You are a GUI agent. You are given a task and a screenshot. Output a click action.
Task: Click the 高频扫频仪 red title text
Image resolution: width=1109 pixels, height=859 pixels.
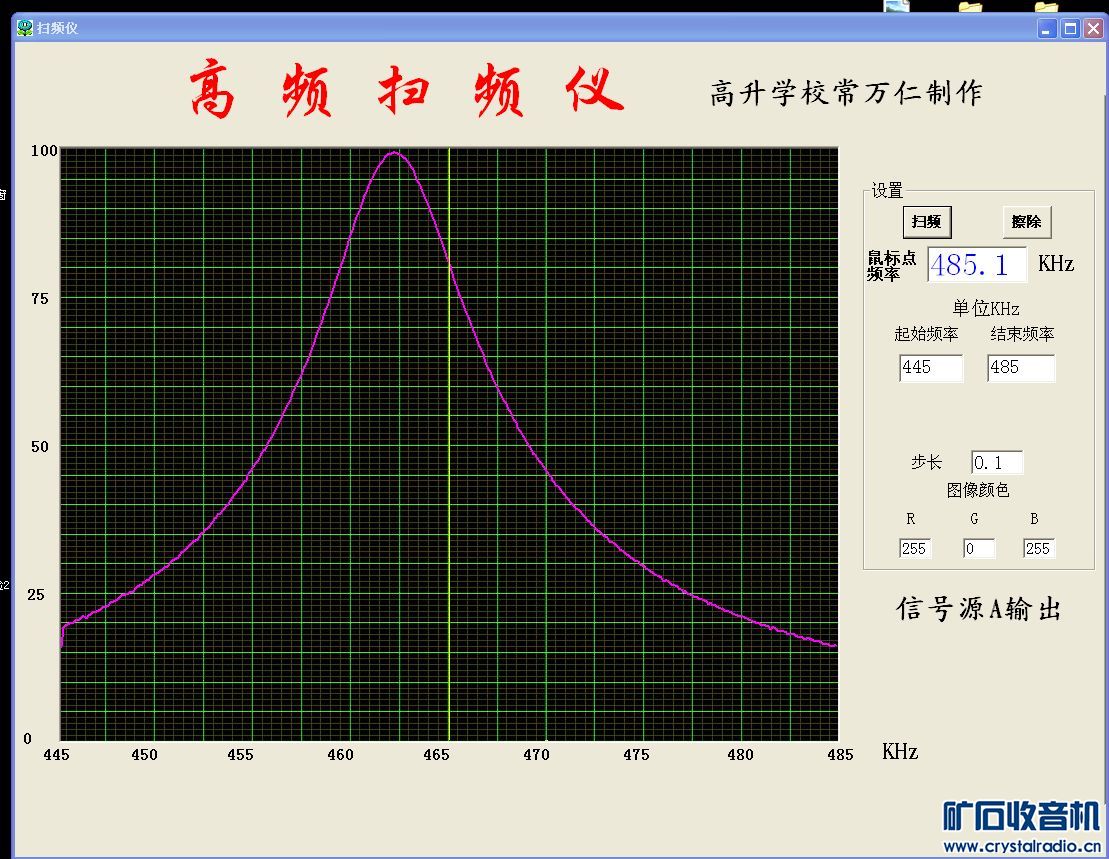pyautogui.click(x=407, y=90)
